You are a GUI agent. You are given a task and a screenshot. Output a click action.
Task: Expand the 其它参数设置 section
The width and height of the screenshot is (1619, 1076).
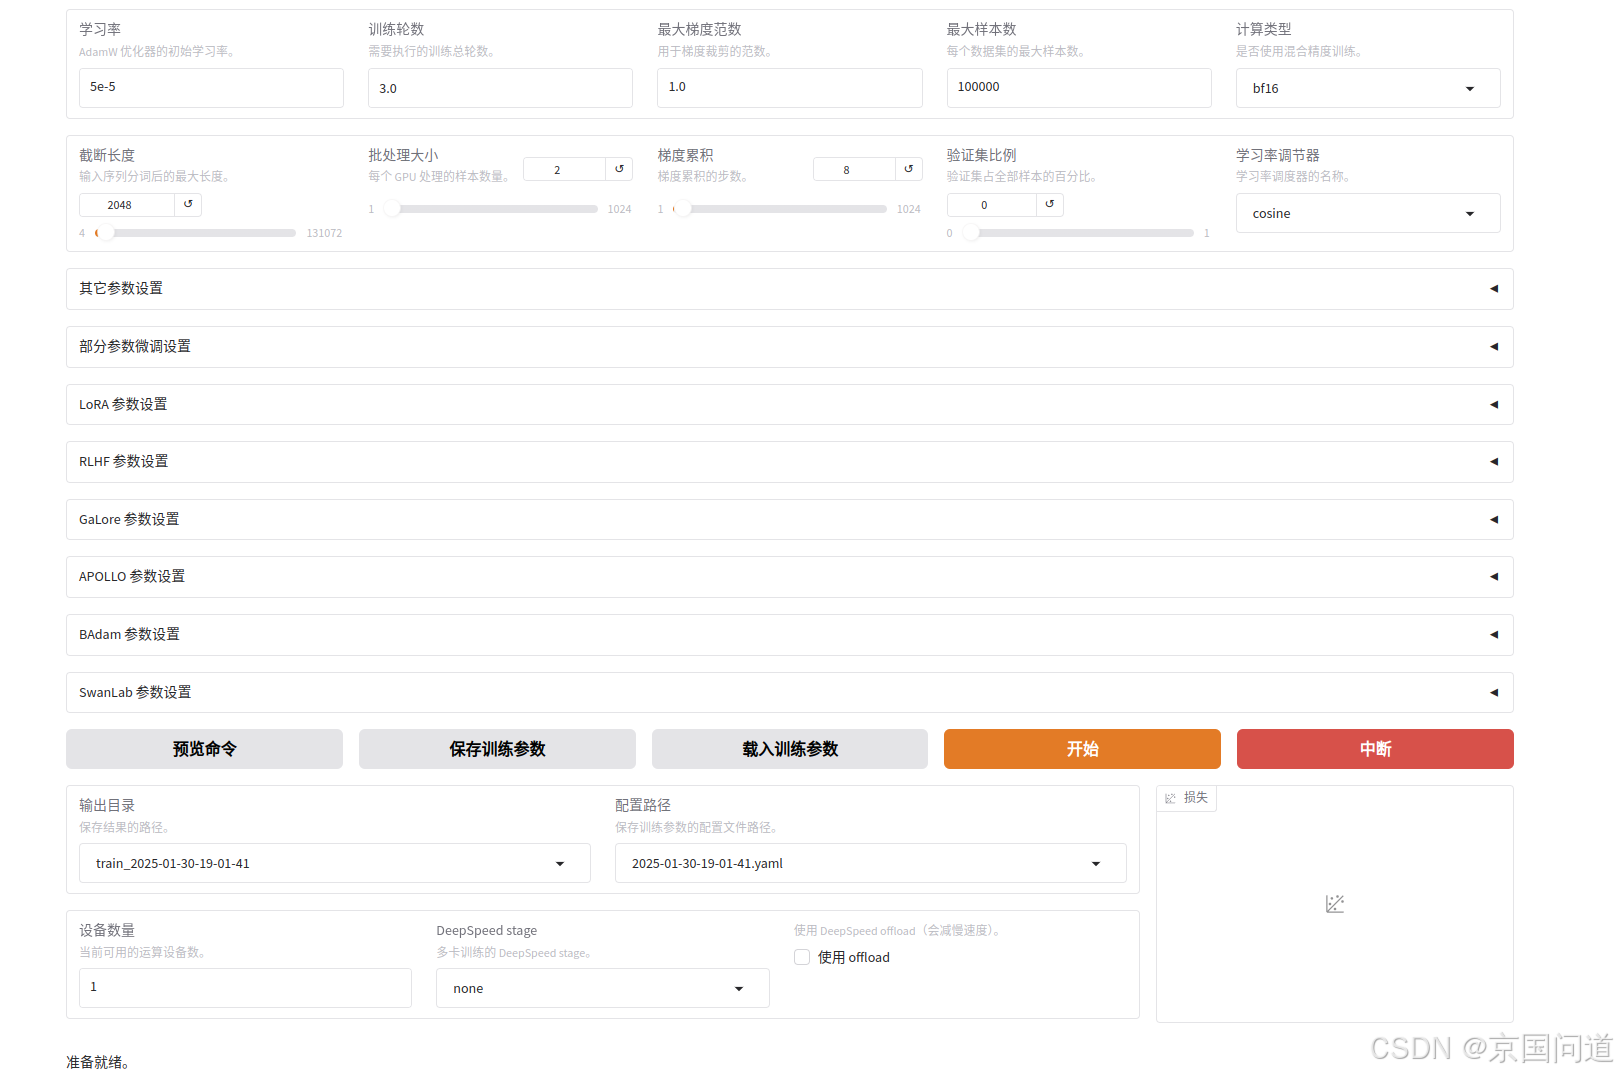tap(789, 288)
